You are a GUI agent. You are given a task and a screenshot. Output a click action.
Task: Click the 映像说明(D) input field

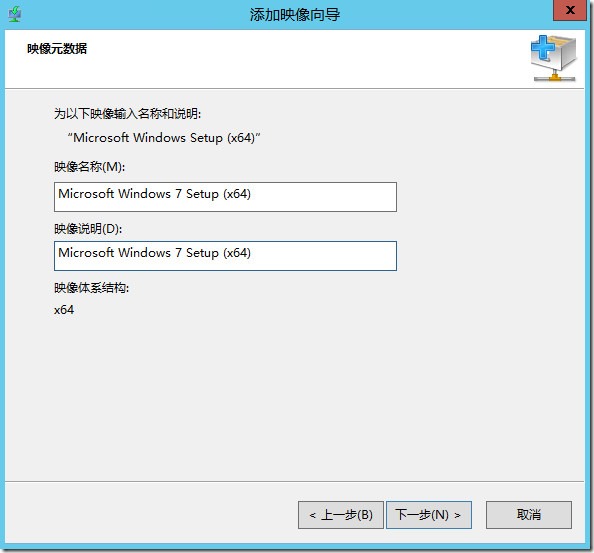click(225, 256)
